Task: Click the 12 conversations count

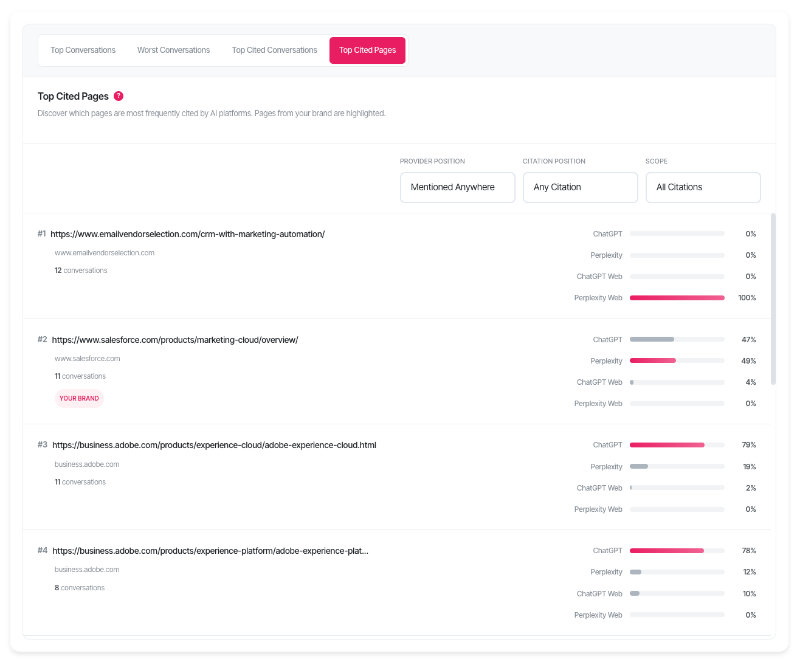Action: [81, 270]
